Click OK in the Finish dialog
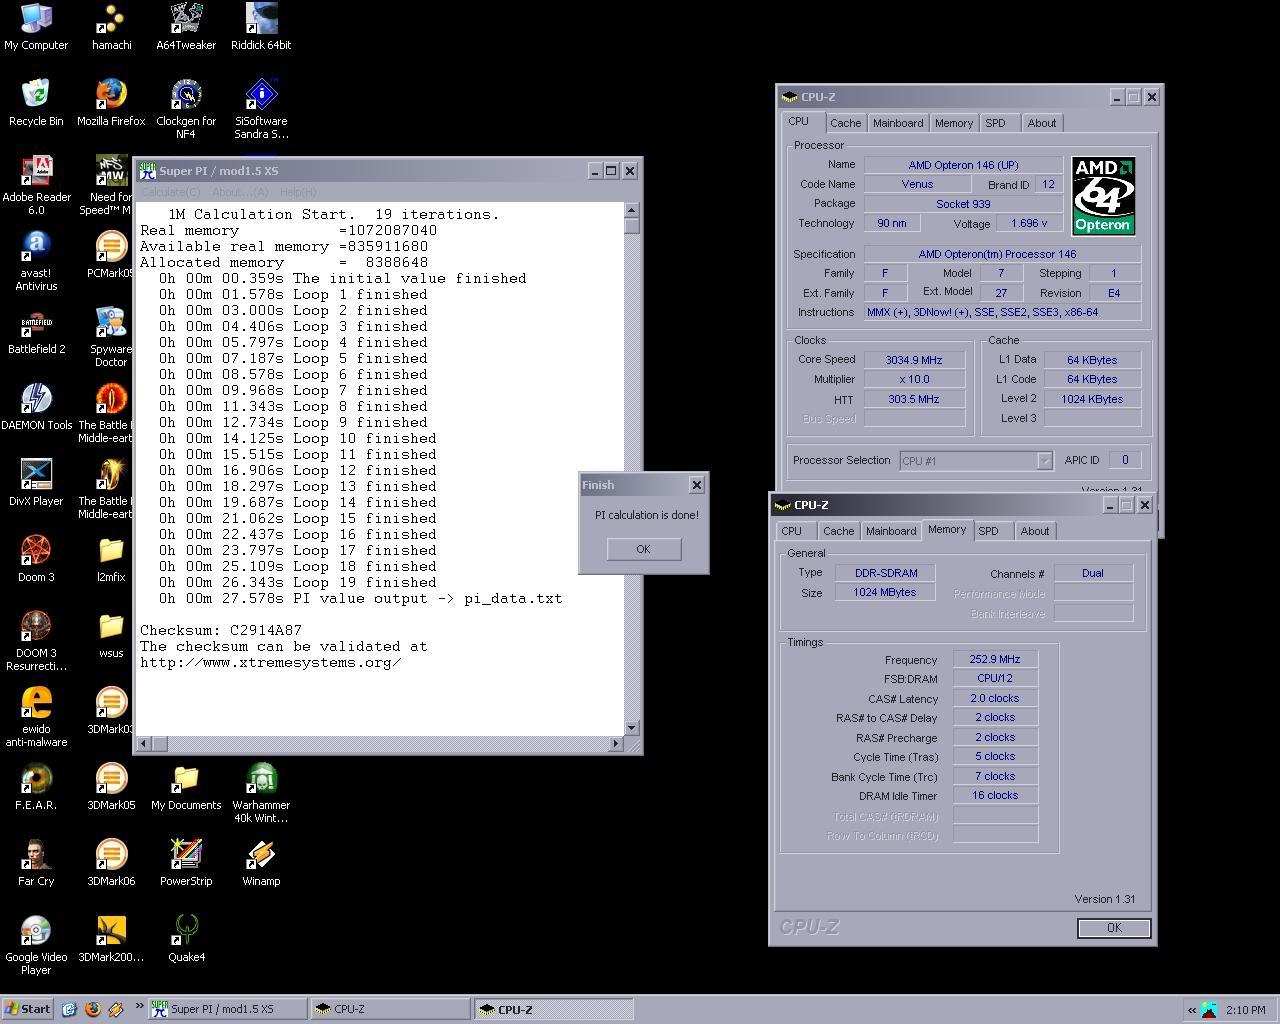Viewport: 1280px width, 1024px height. point(643,549)
